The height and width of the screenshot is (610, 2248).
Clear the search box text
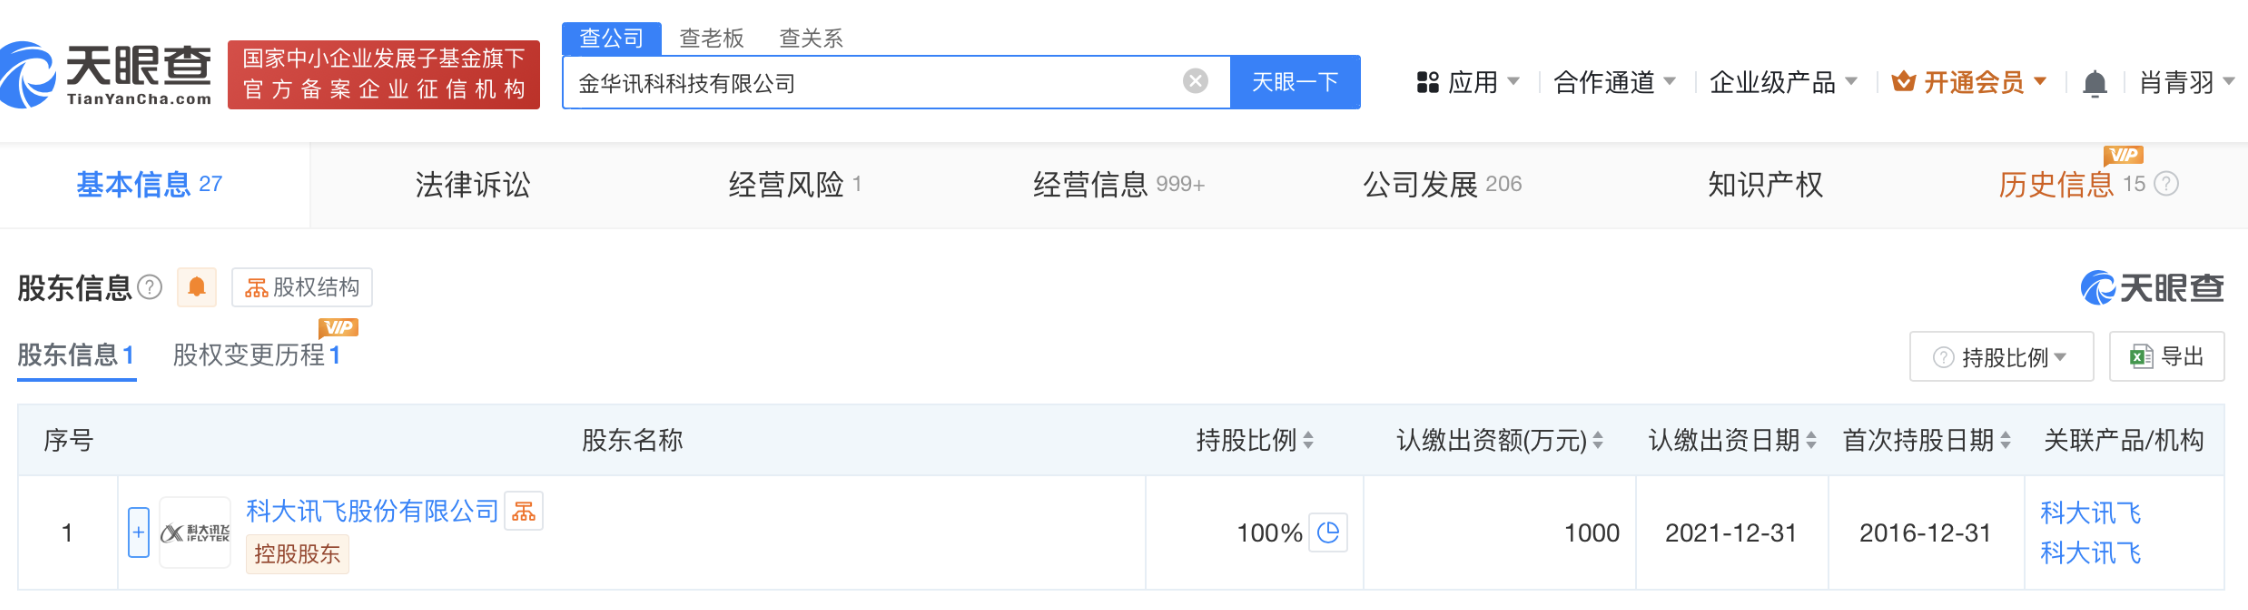pyautogui.click(x=1195, y=82)
